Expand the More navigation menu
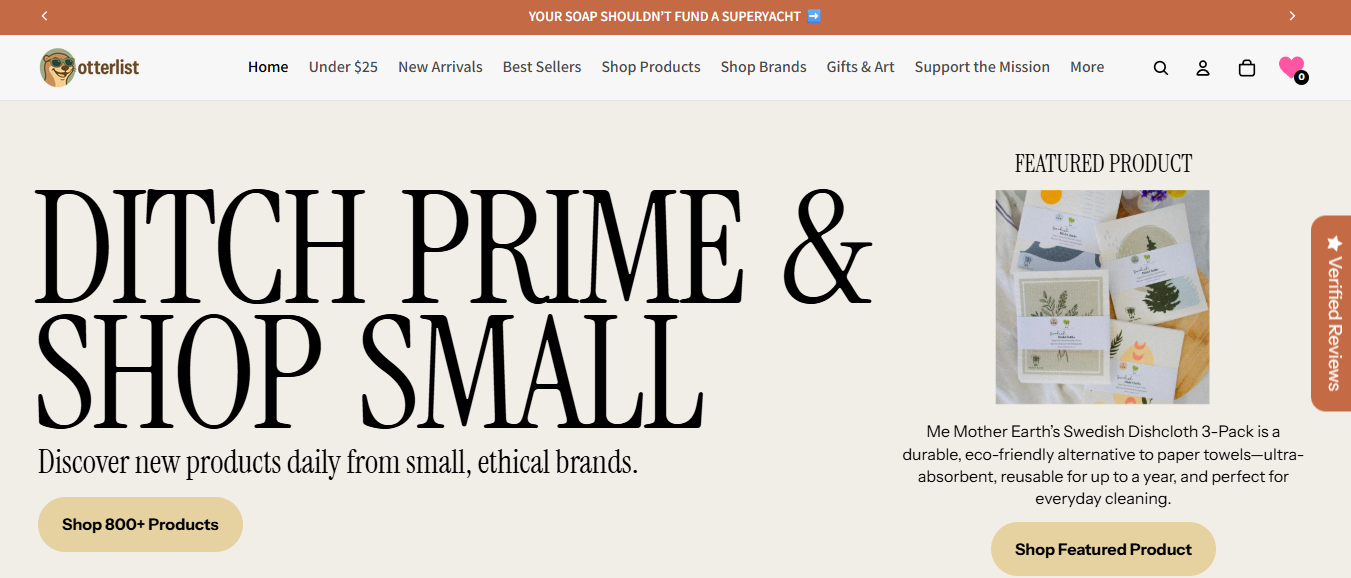Viewport: 1351px width, 578px height. [1087, 67]
